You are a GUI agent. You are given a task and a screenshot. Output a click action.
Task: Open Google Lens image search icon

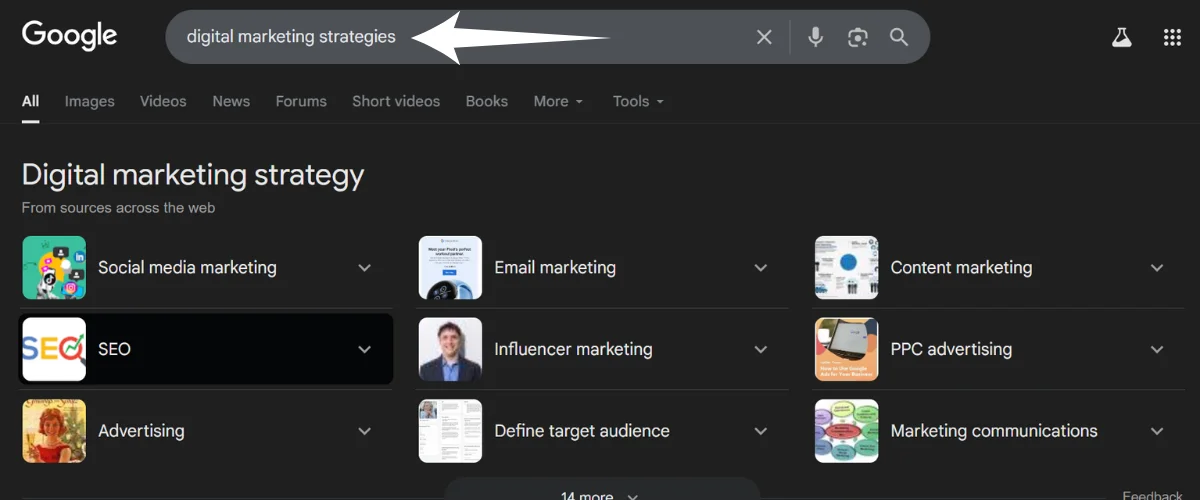tap(857, 37)
